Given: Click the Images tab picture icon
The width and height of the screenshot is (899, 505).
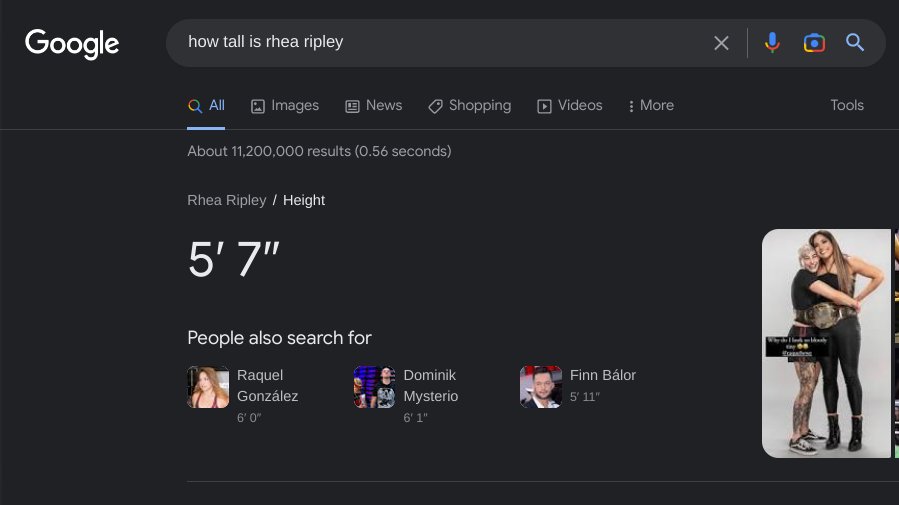Looking at the screenshot, I should 258,106.
